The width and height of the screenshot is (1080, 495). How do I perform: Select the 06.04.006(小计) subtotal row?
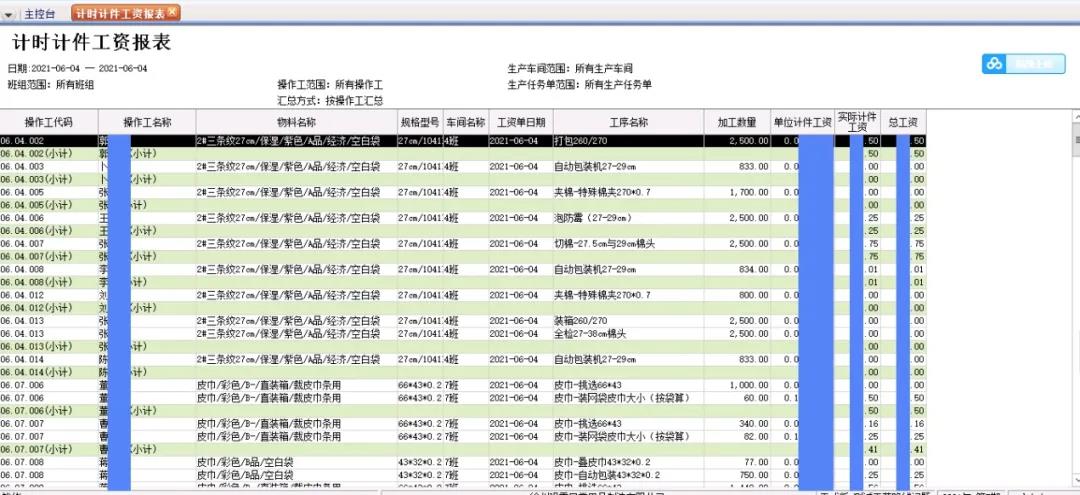tap(463, 231)
